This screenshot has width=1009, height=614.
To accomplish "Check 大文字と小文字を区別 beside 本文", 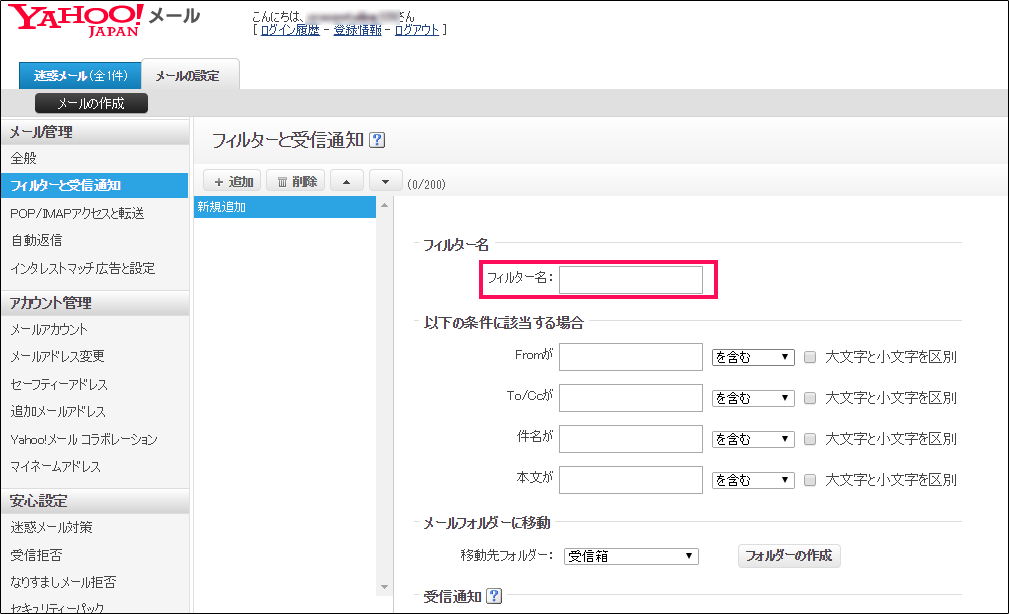I will pyautogui.click(x=810, y=479).
